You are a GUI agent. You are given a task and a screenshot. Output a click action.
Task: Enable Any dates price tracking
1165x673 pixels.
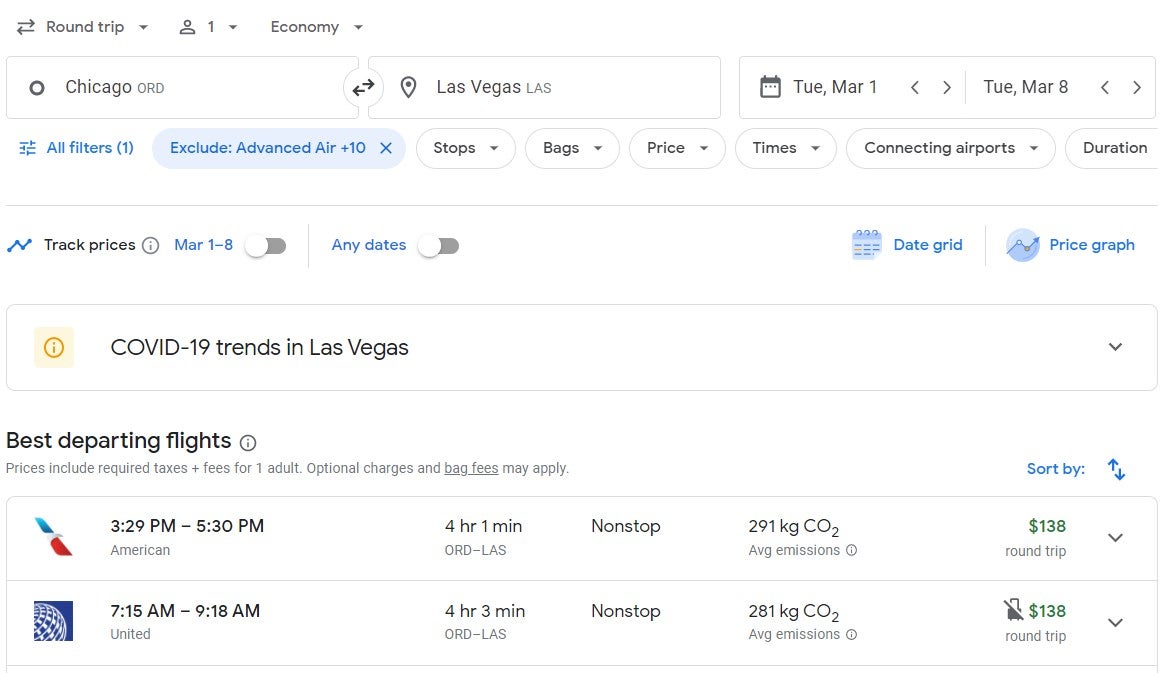[438, 246]
